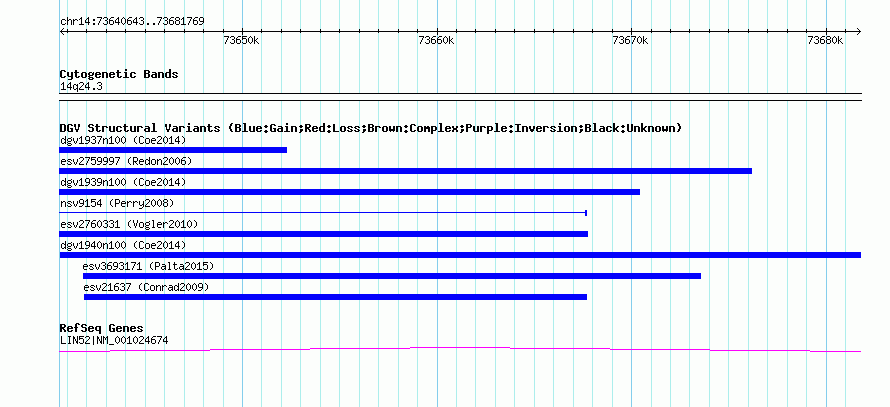Select the esv2760331 blue gain bar

pyautogui.click(x=324, y=234)
